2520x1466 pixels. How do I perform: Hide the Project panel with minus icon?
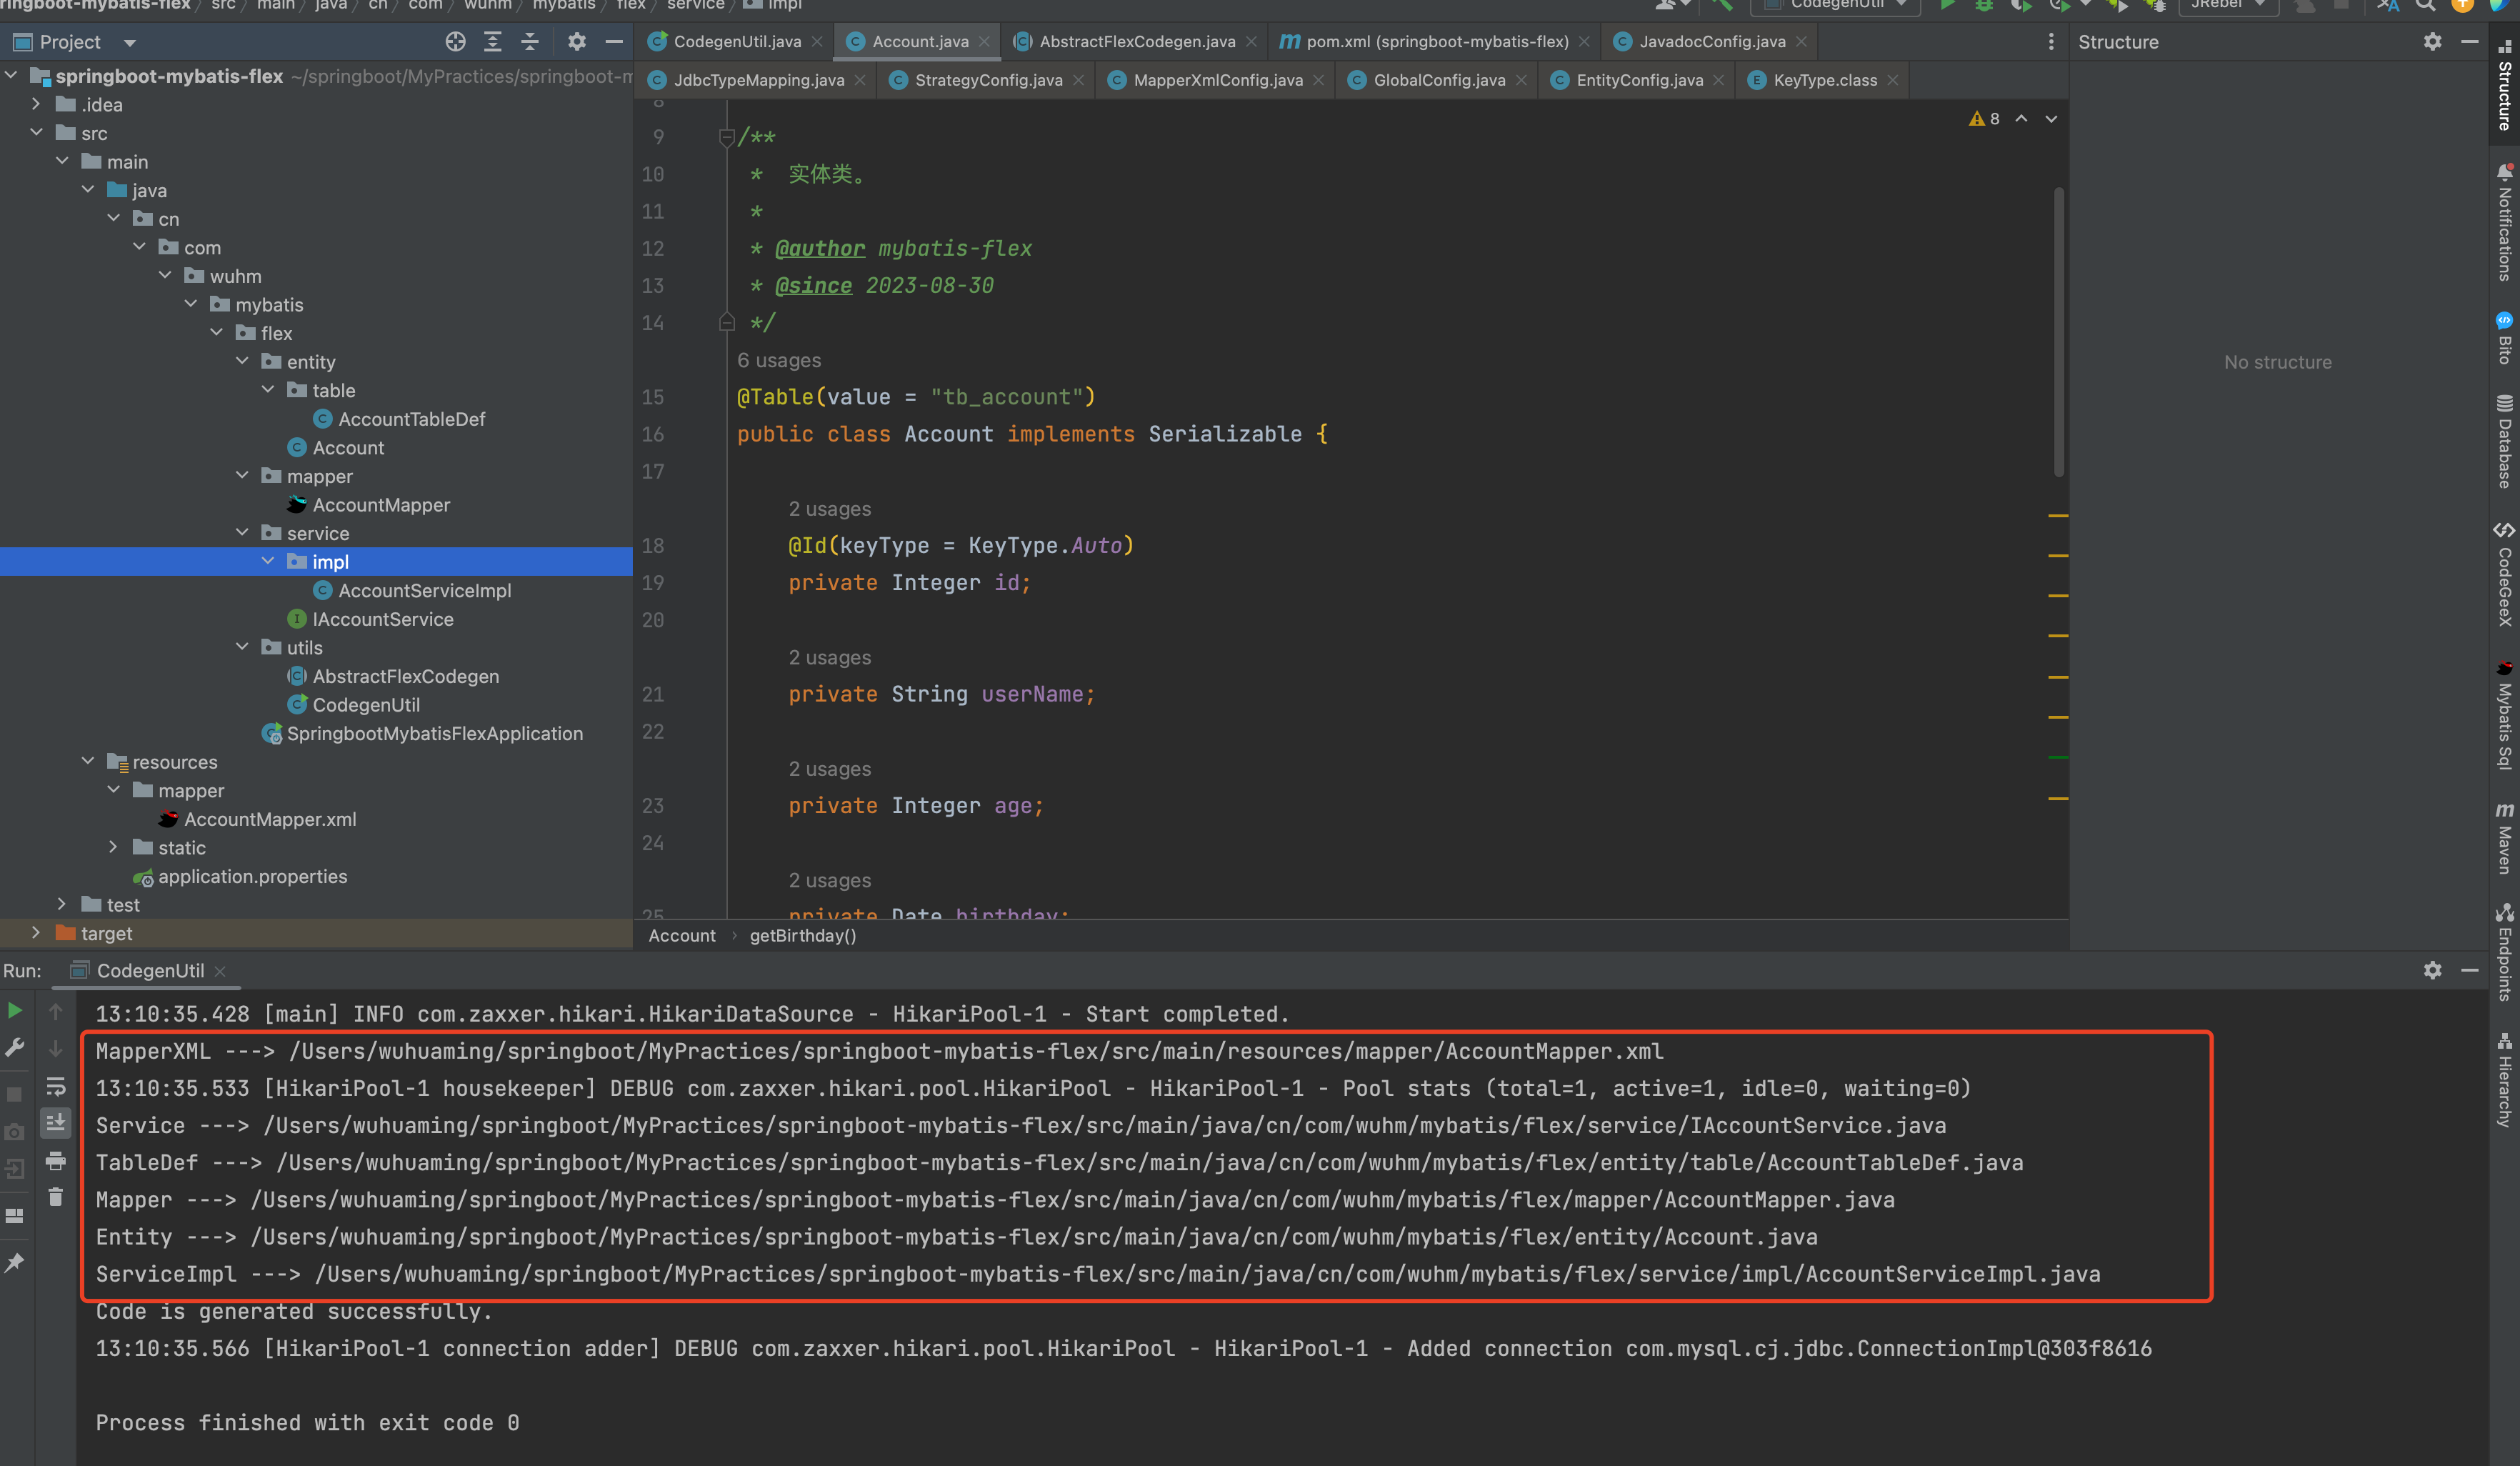[x=614, y=42]
